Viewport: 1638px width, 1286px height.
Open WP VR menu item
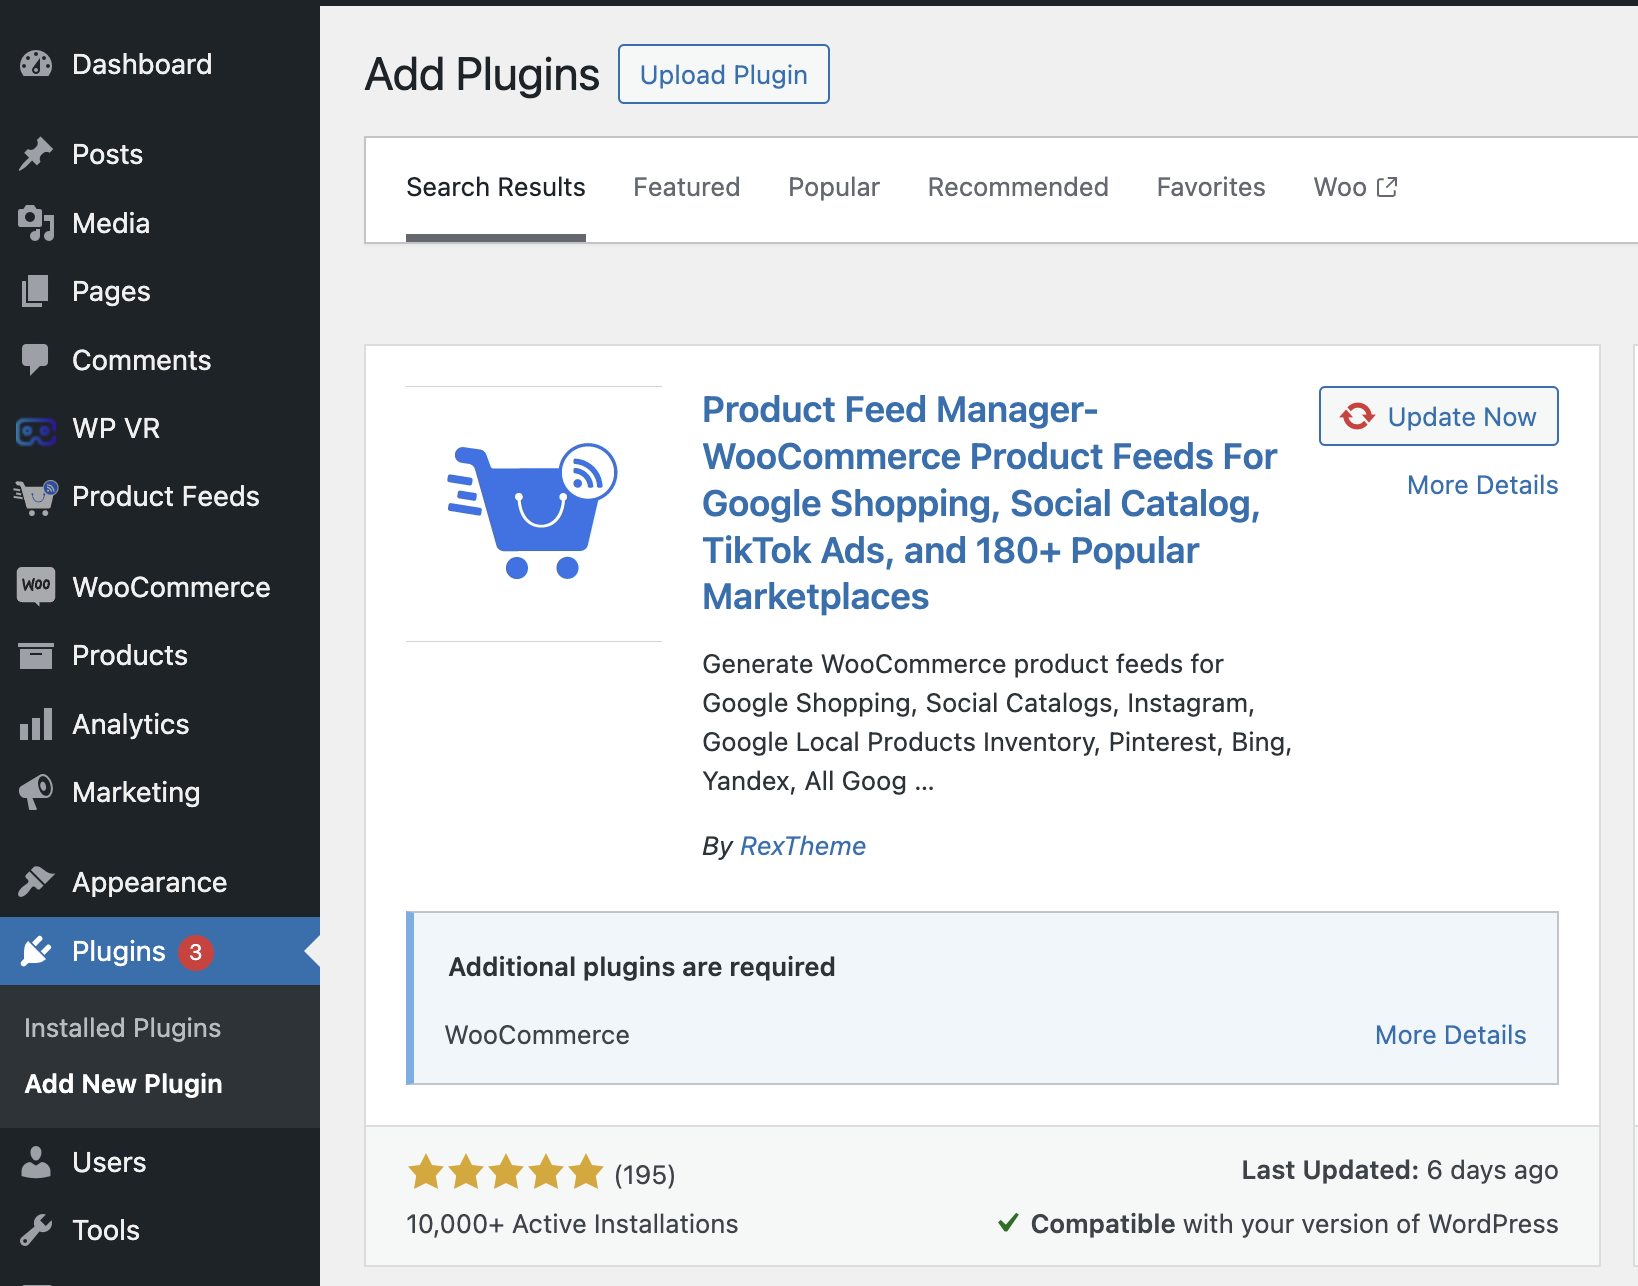(160, 428)
